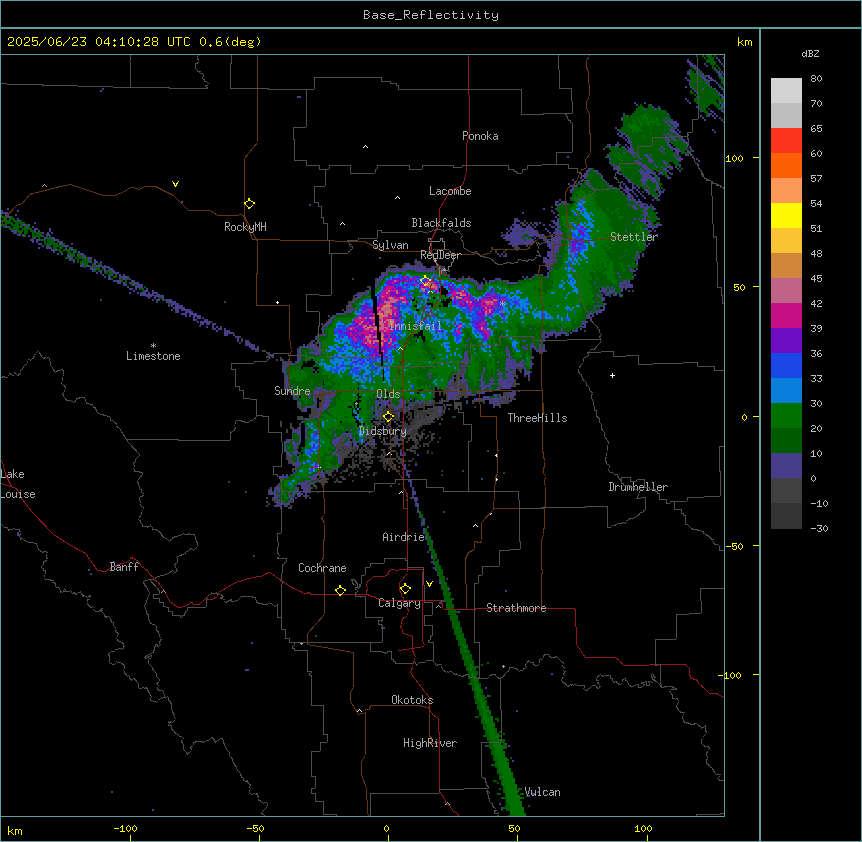Click the Okotoks label
This screenshot has width=862, height=842.
(x=412, y=700)
